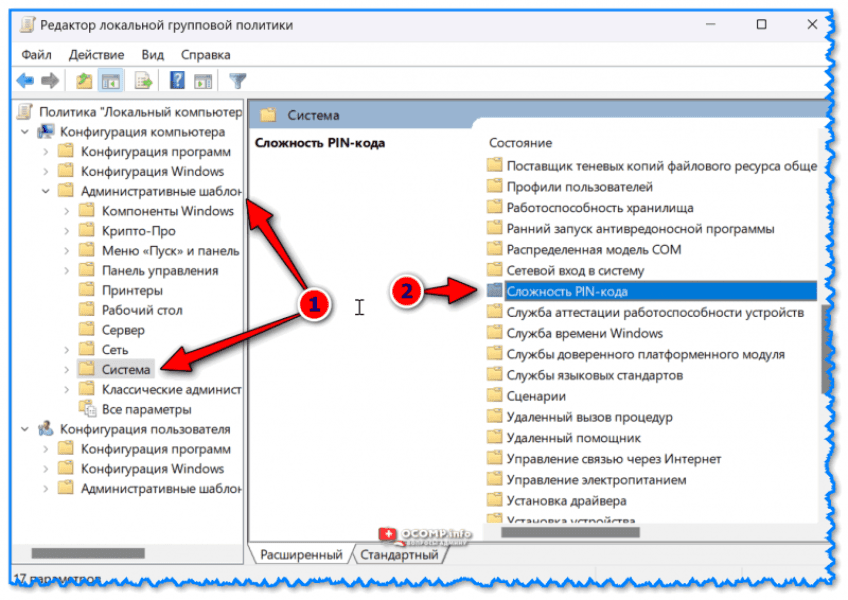Open the Вид menu
The image size is (848, 600).
pyautogui.click(x=152, y=54)
